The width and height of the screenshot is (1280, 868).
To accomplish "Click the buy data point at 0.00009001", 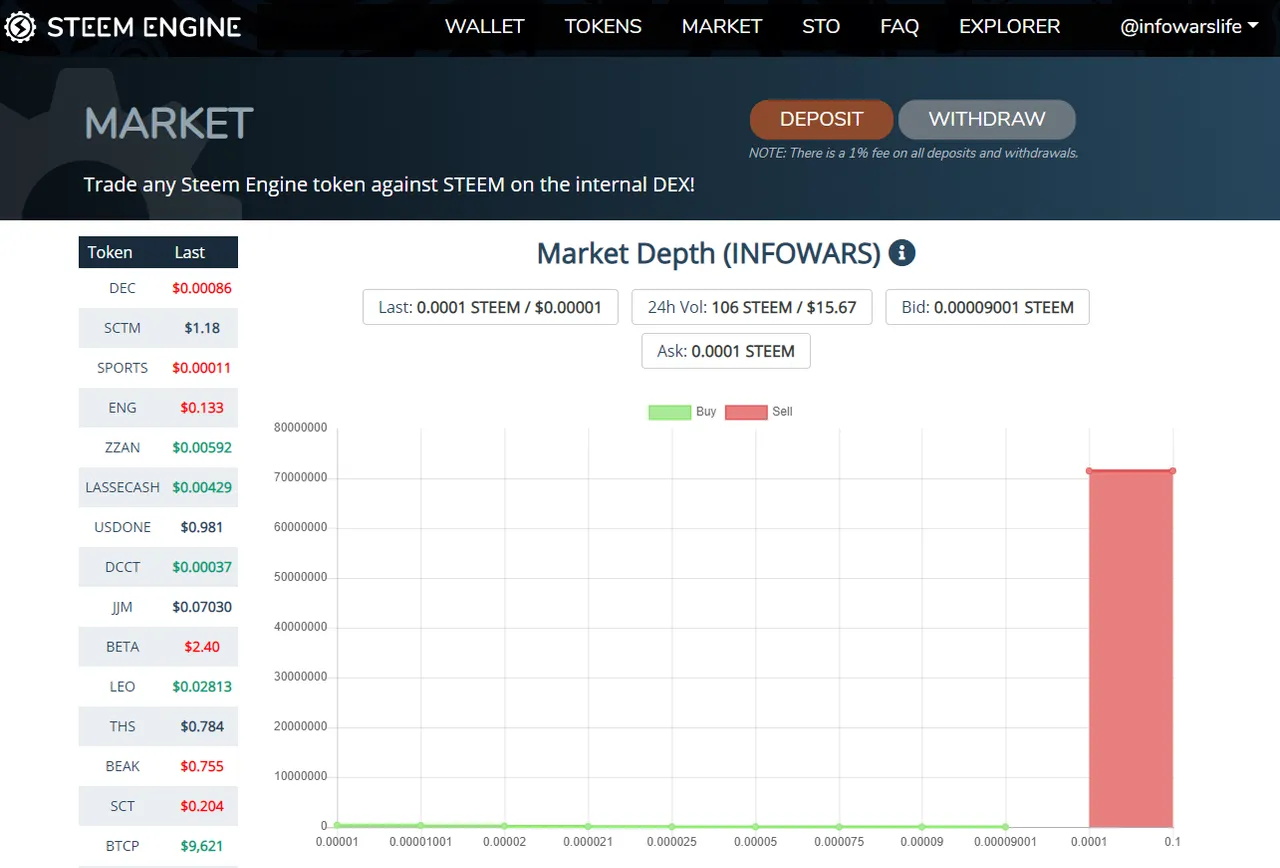I will click(1005, 827).
